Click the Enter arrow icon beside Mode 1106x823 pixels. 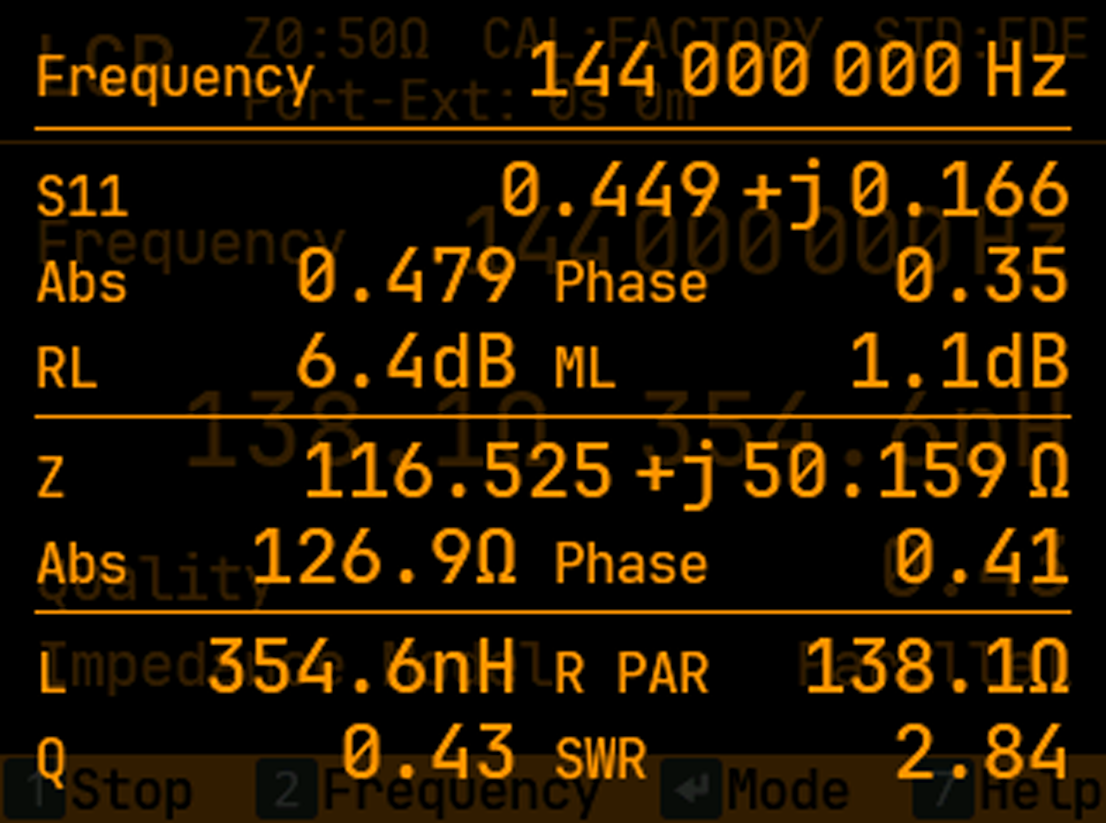[689, 792]
